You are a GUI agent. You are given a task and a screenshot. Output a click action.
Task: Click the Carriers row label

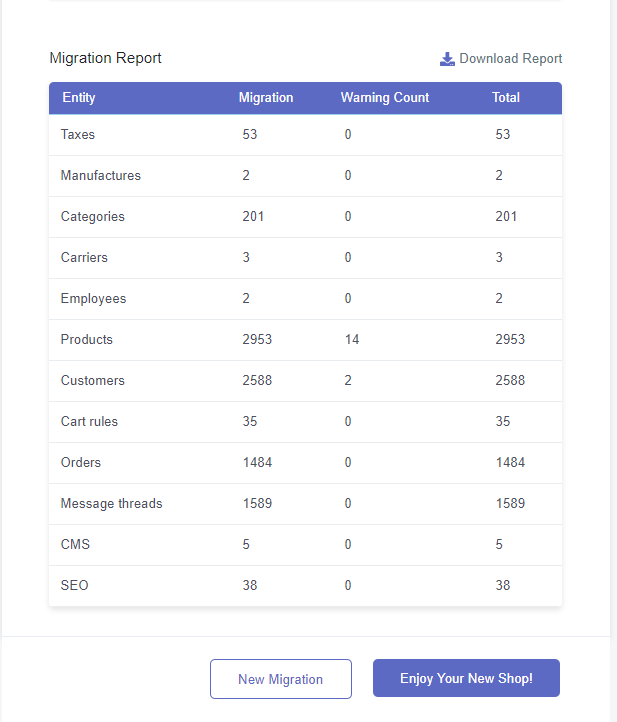tap(84, 258)
